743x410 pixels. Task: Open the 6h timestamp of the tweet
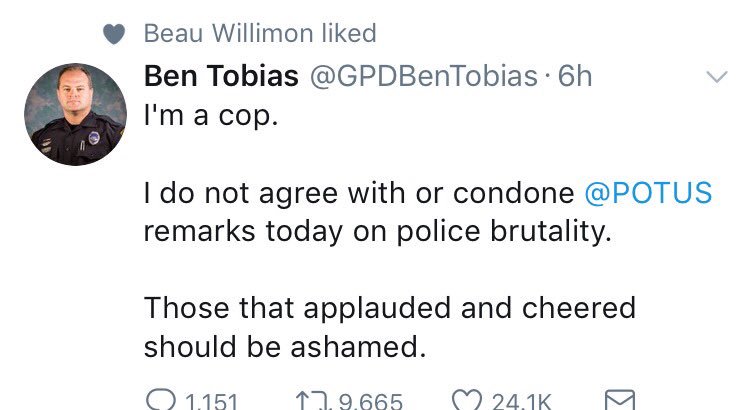(x=575, y=76)
